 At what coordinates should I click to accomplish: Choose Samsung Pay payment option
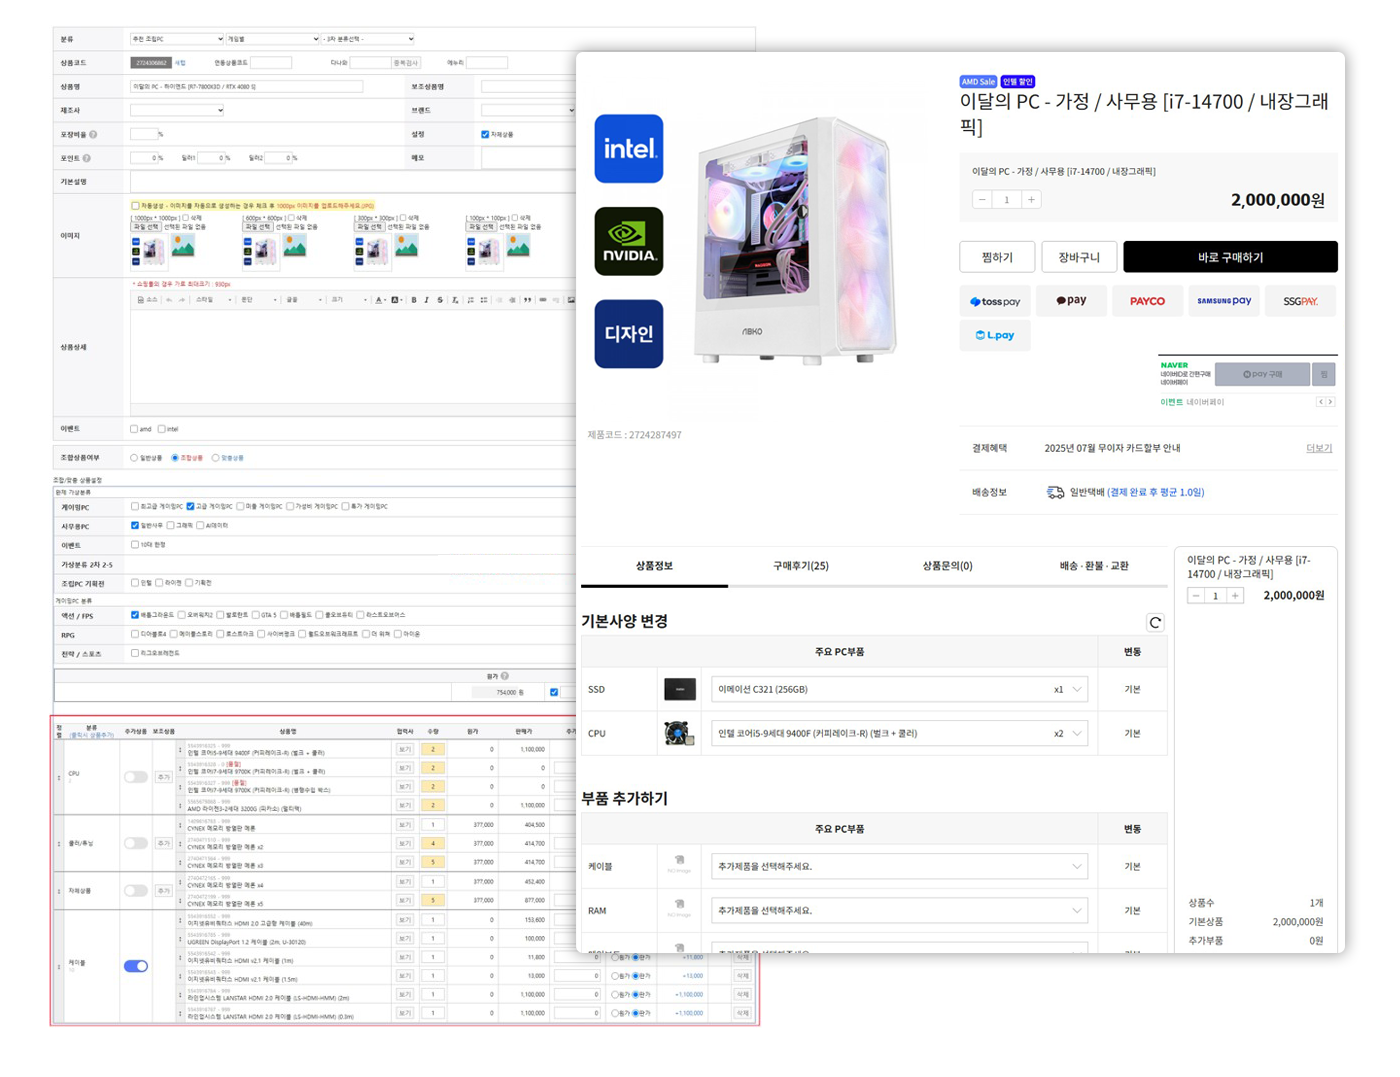[x=1224, y=301]
